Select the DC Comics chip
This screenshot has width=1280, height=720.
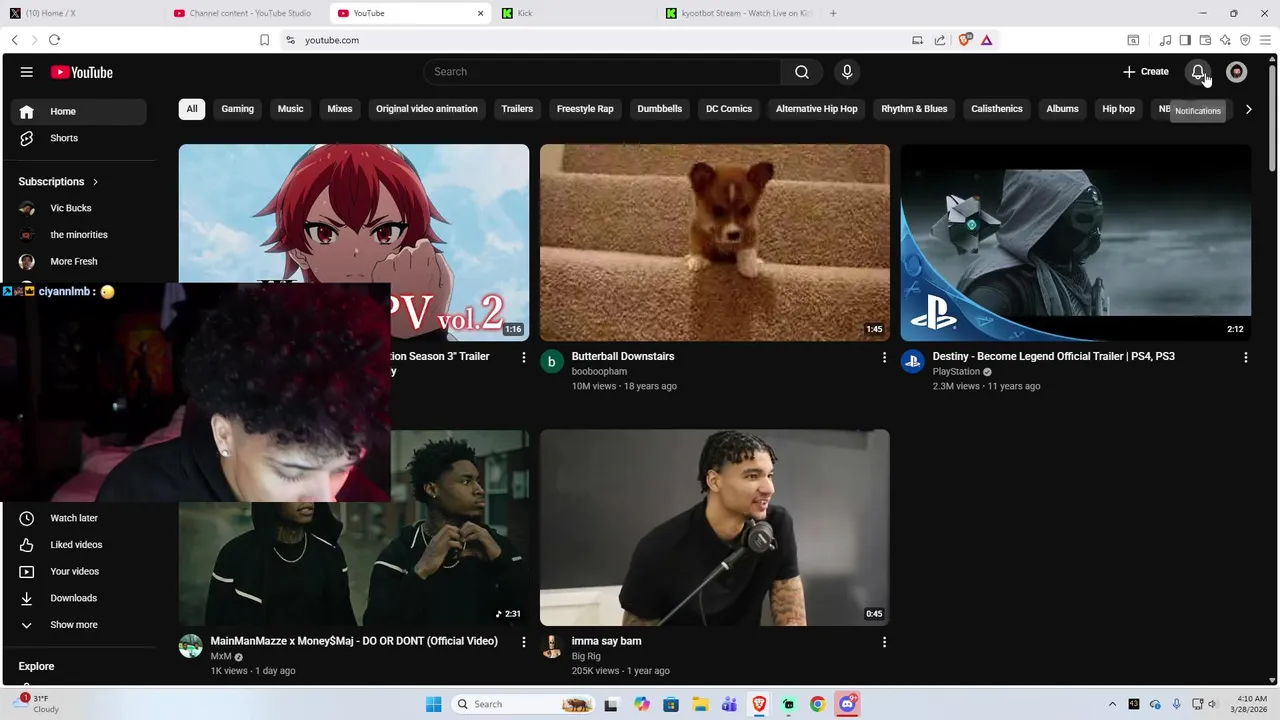click(729, 109)
